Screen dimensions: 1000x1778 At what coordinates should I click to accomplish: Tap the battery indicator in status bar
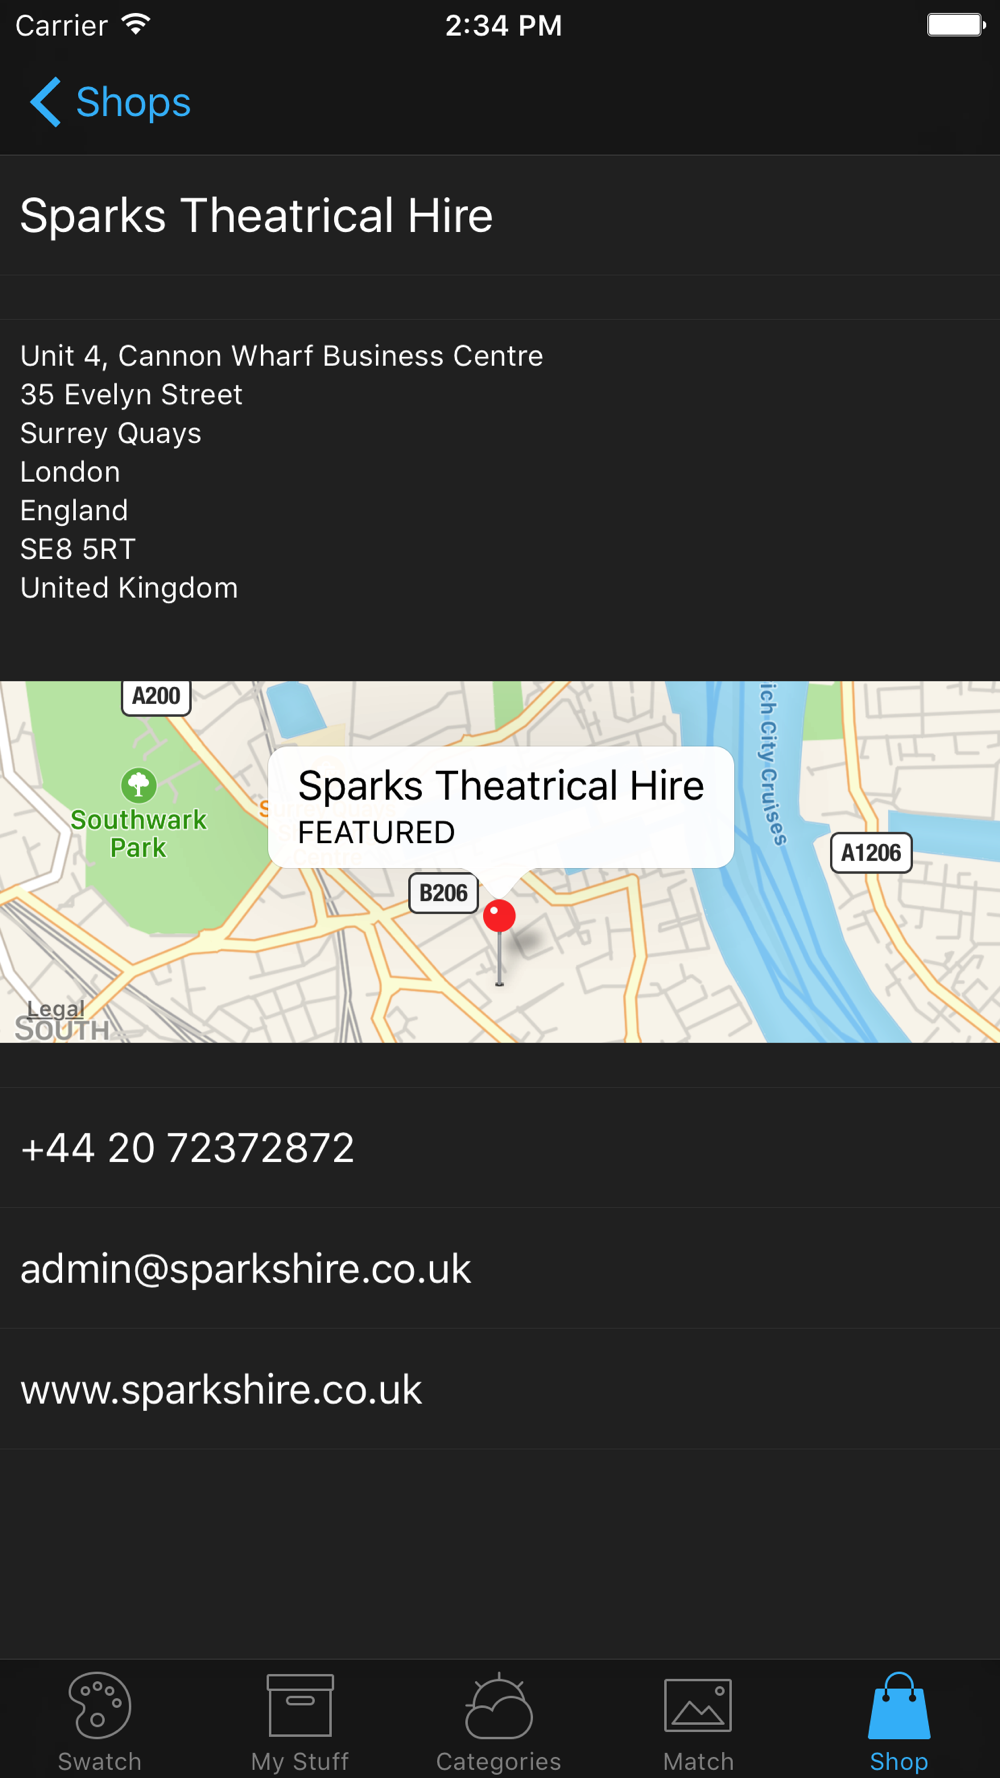point(956,25)
